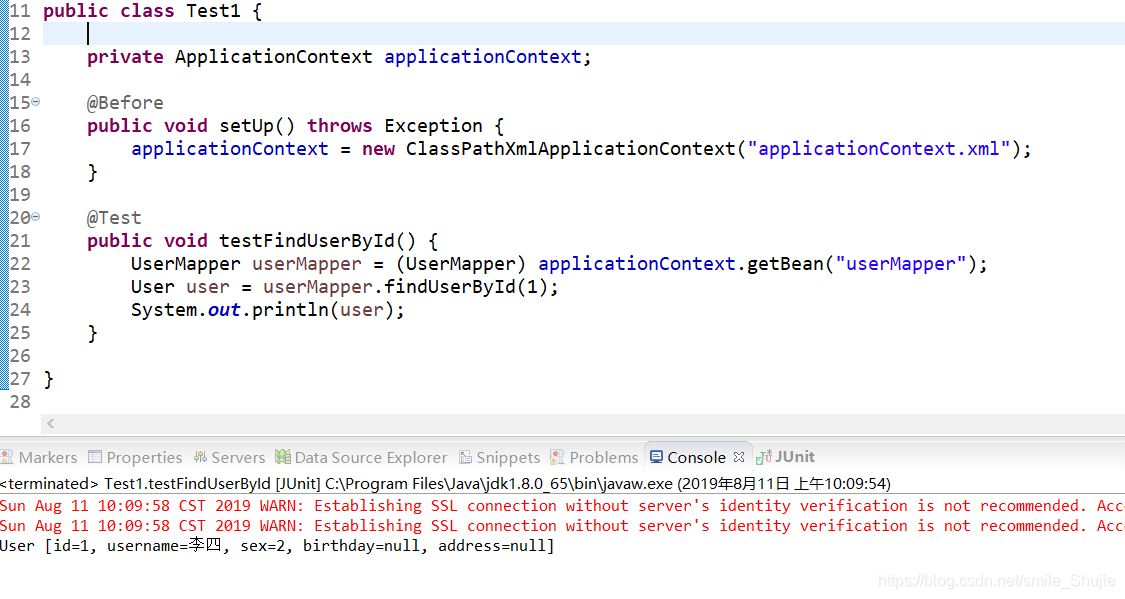Click findUserById(1) call on line 23
Screen dimensions: 1125x599
coord(466,287)
